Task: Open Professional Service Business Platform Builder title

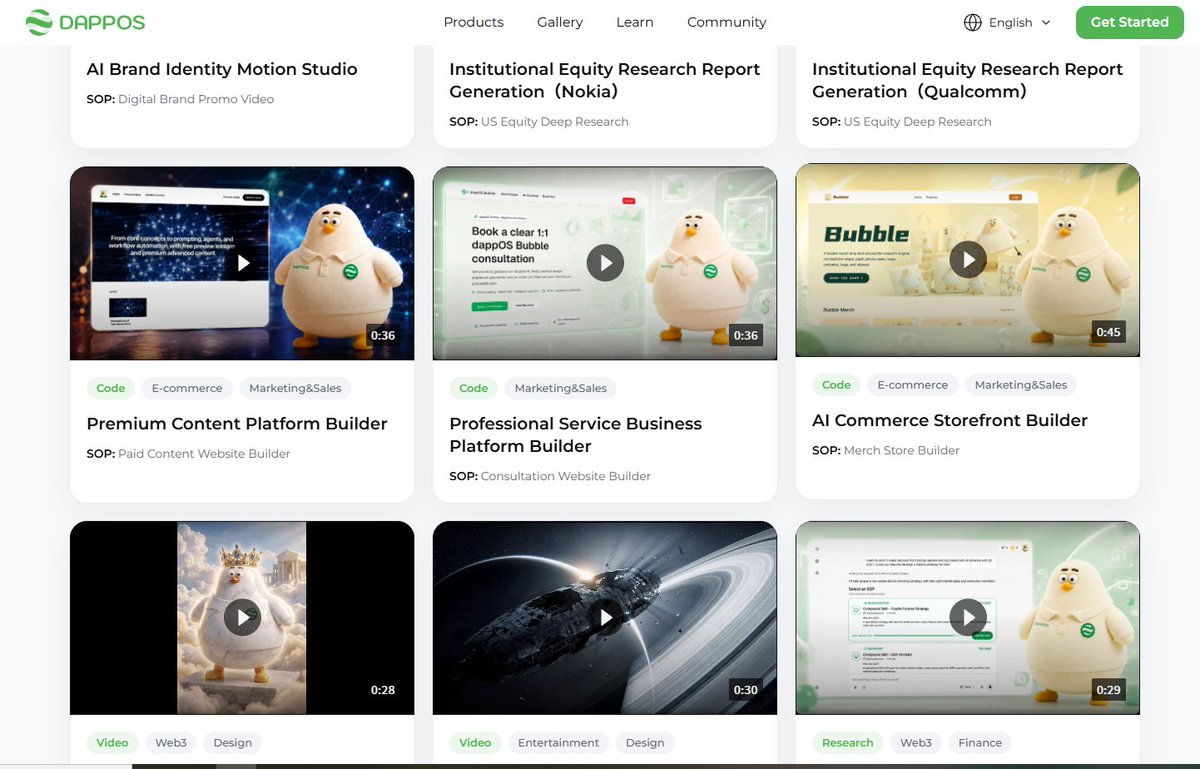Action: click(576, 434)
